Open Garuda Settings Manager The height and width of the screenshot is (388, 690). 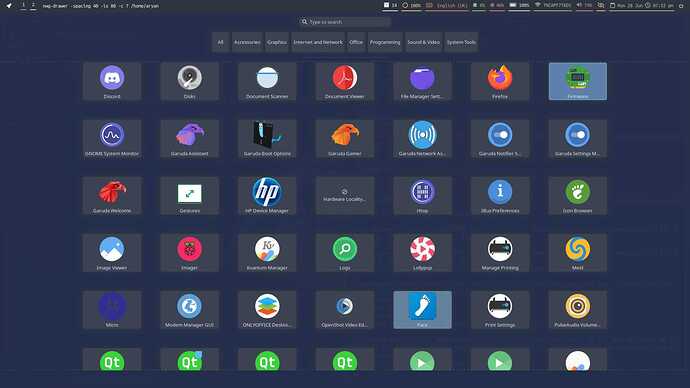(577, 139)
